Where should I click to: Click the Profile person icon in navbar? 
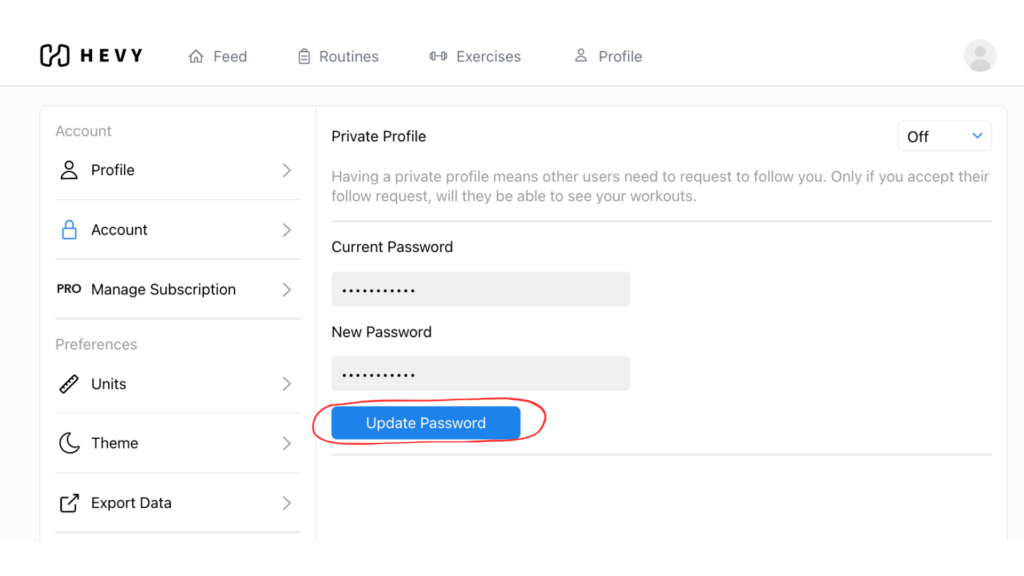click(x=581, y=56)
